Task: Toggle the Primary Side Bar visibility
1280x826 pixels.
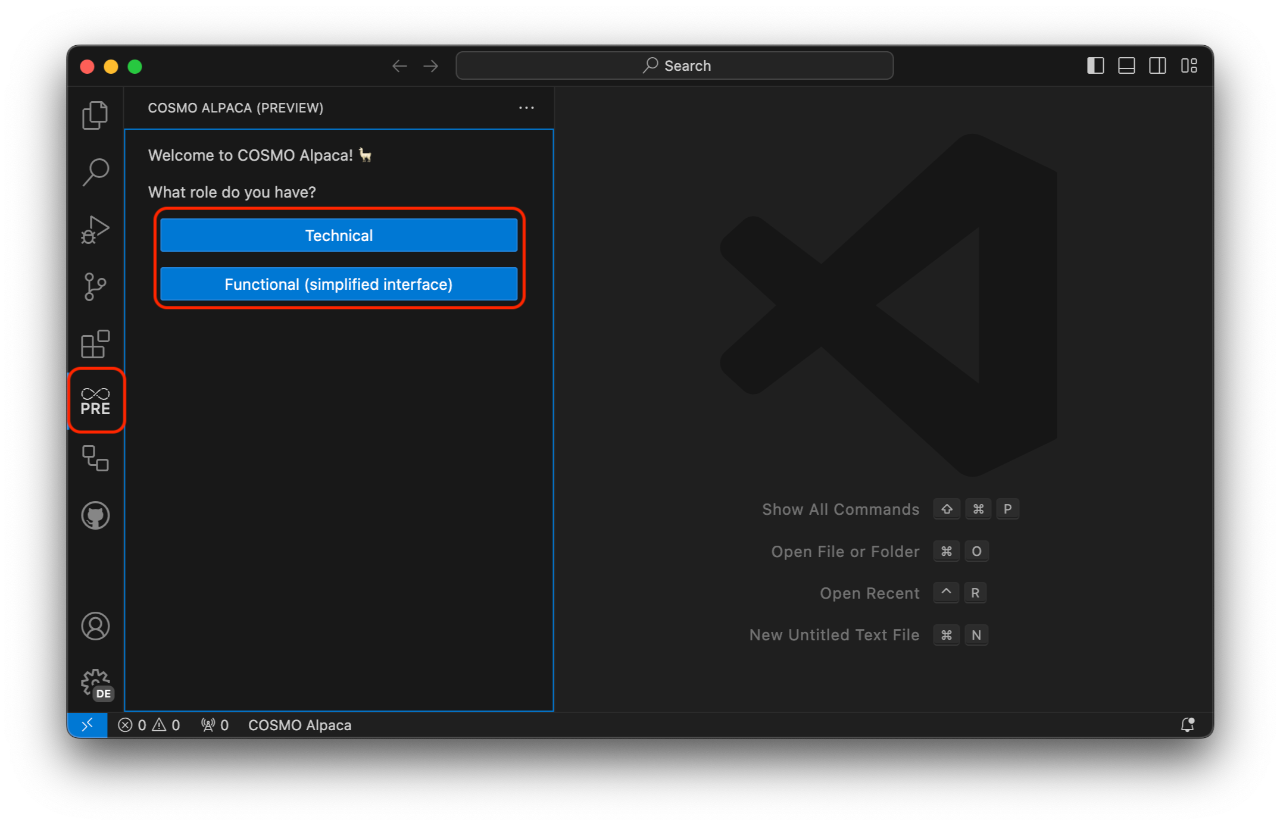Action: (x=1095, y=65)
